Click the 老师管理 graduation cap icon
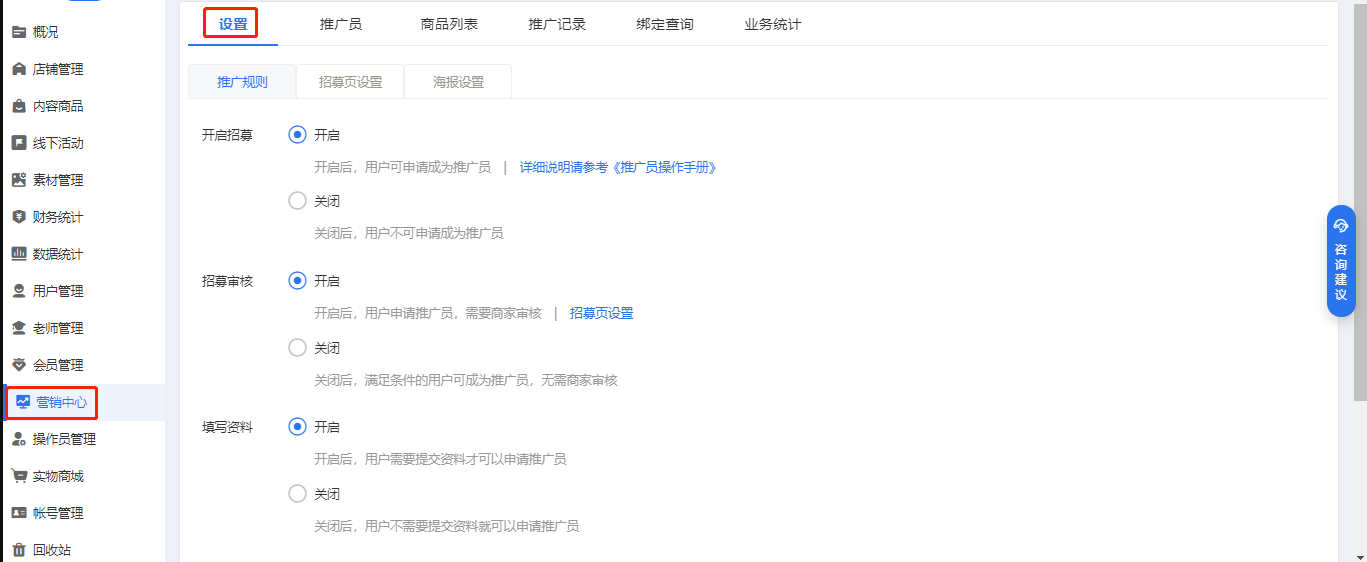The height and width of the screenshot is (562, 1367). (x=19, y=328)
